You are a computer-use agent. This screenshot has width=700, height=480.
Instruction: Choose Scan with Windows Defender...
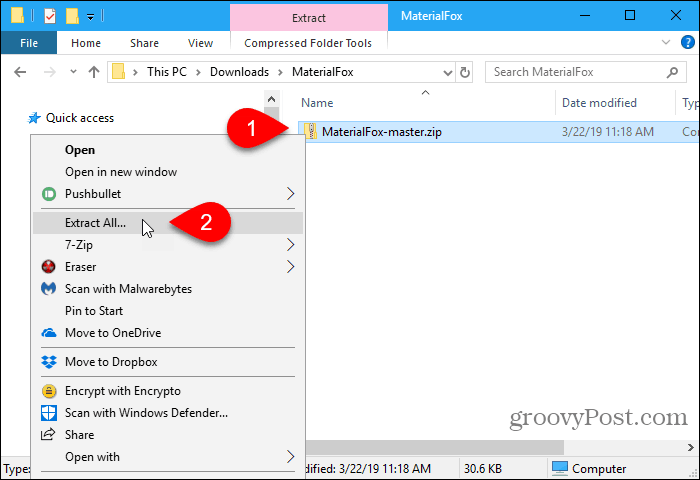pos(146,413)
